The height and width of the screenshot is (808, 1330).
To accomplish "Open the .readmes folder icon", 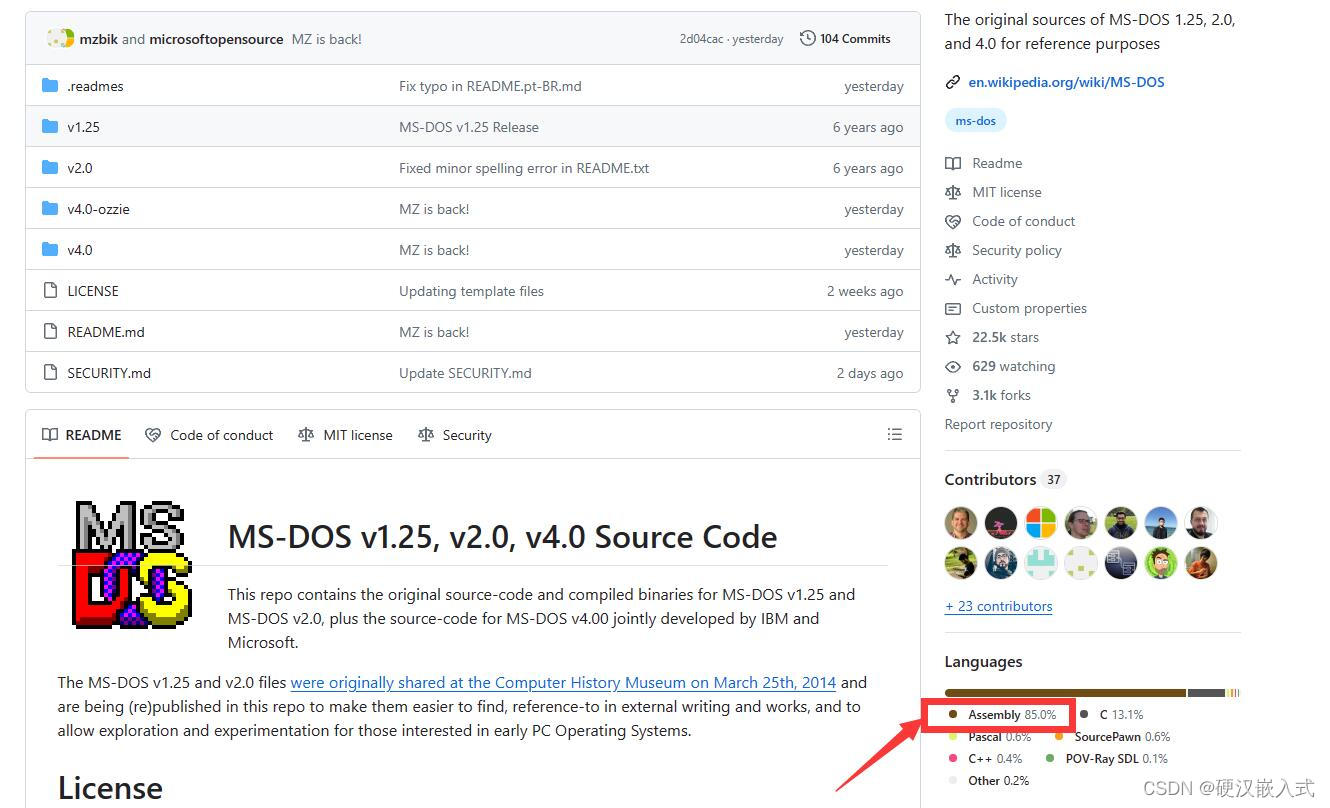I will tap(50, 86).
